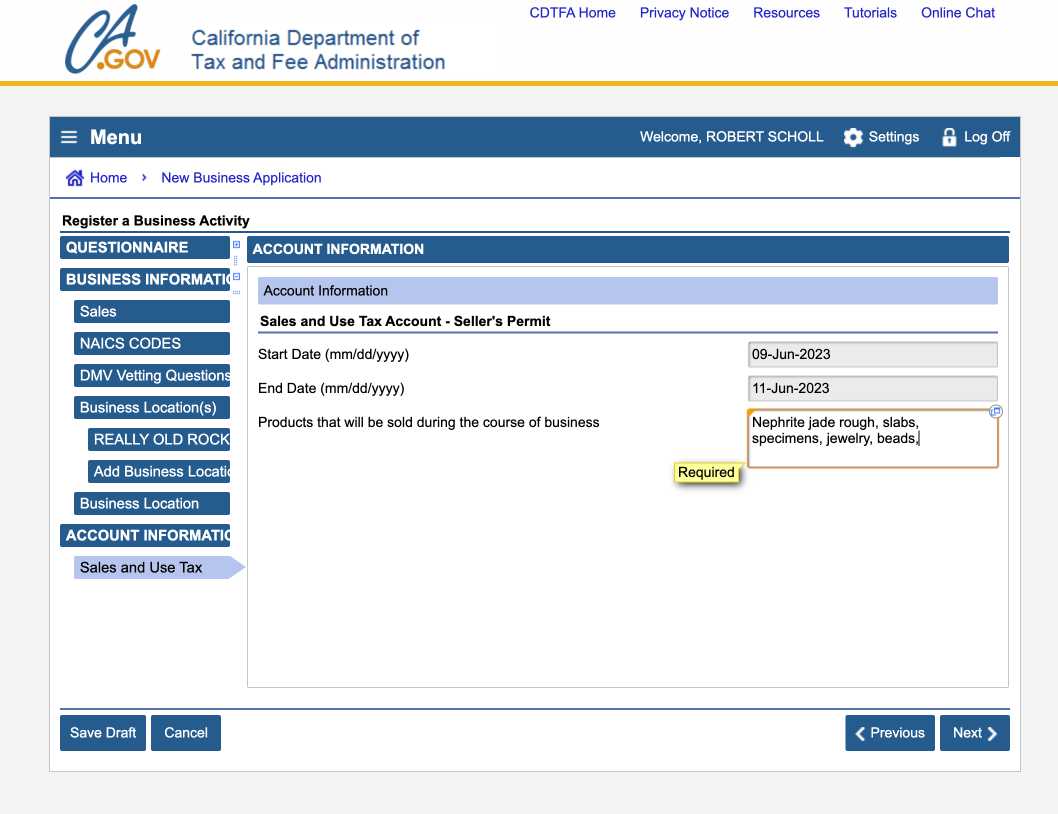Click the New Business Application breadcrumb
1058x814 pixels.
coord(241,178)
